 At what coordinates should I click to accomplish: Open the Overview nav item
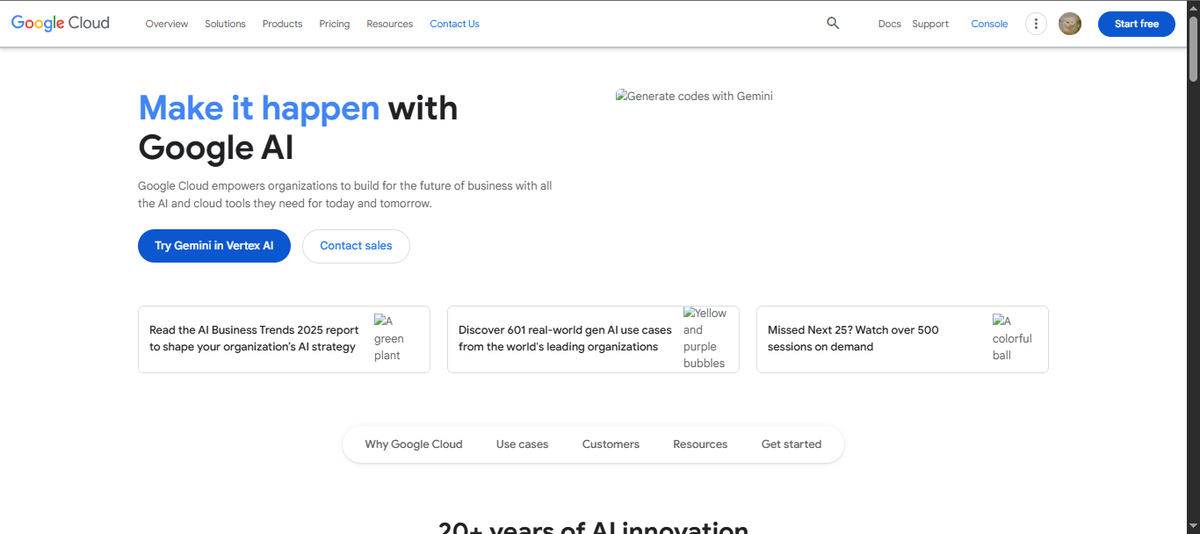point(166,24)
